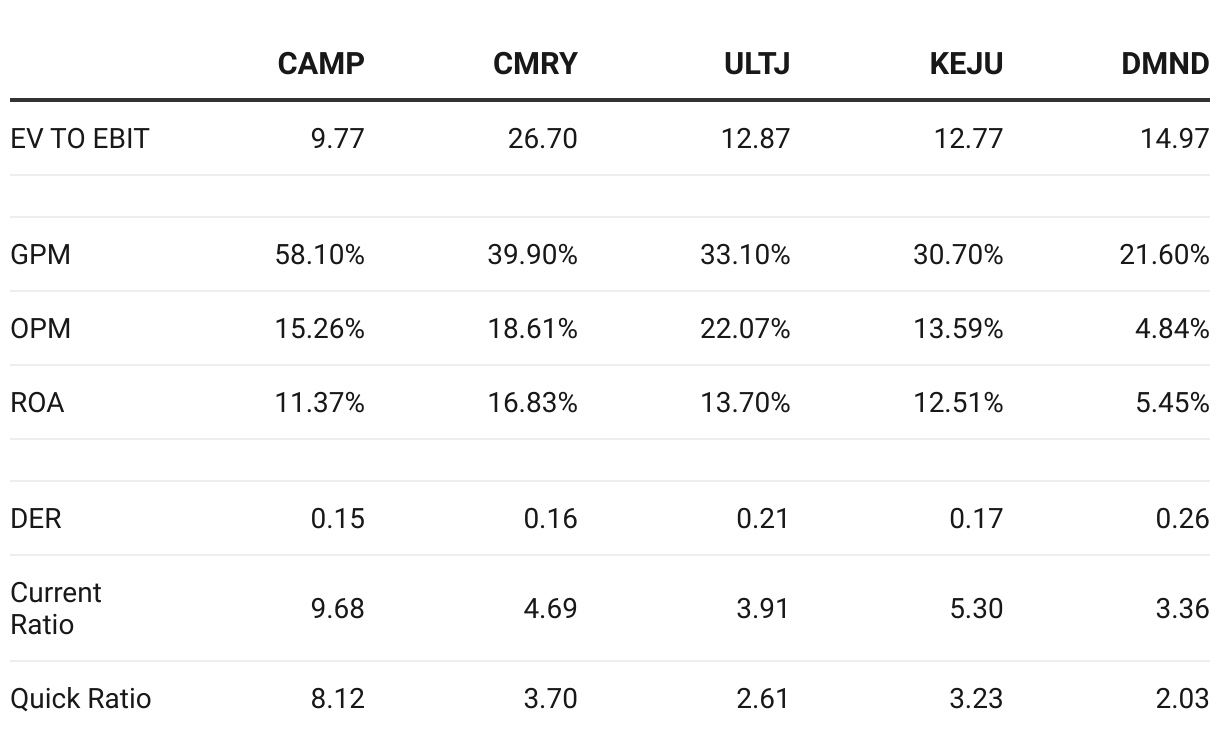Select CMRY's EV to EBIT value 26.70
1220x744 pixels.
click(x=542, y=139)
